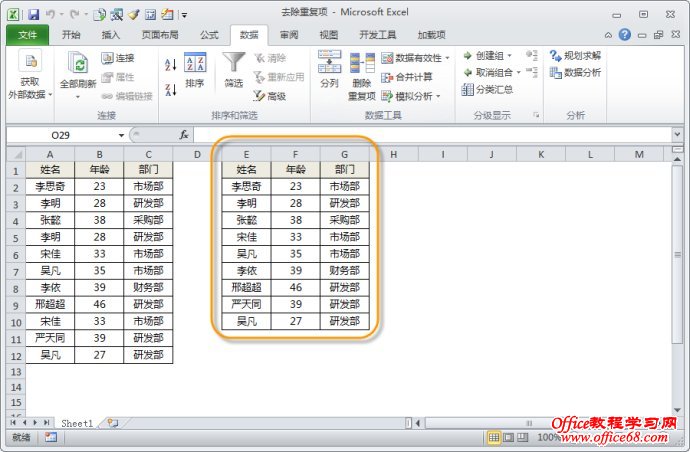This screenshot has height=452, width=690.
Task: Click the save icon in quick access toolbar
Action: [x=33, y=15]
